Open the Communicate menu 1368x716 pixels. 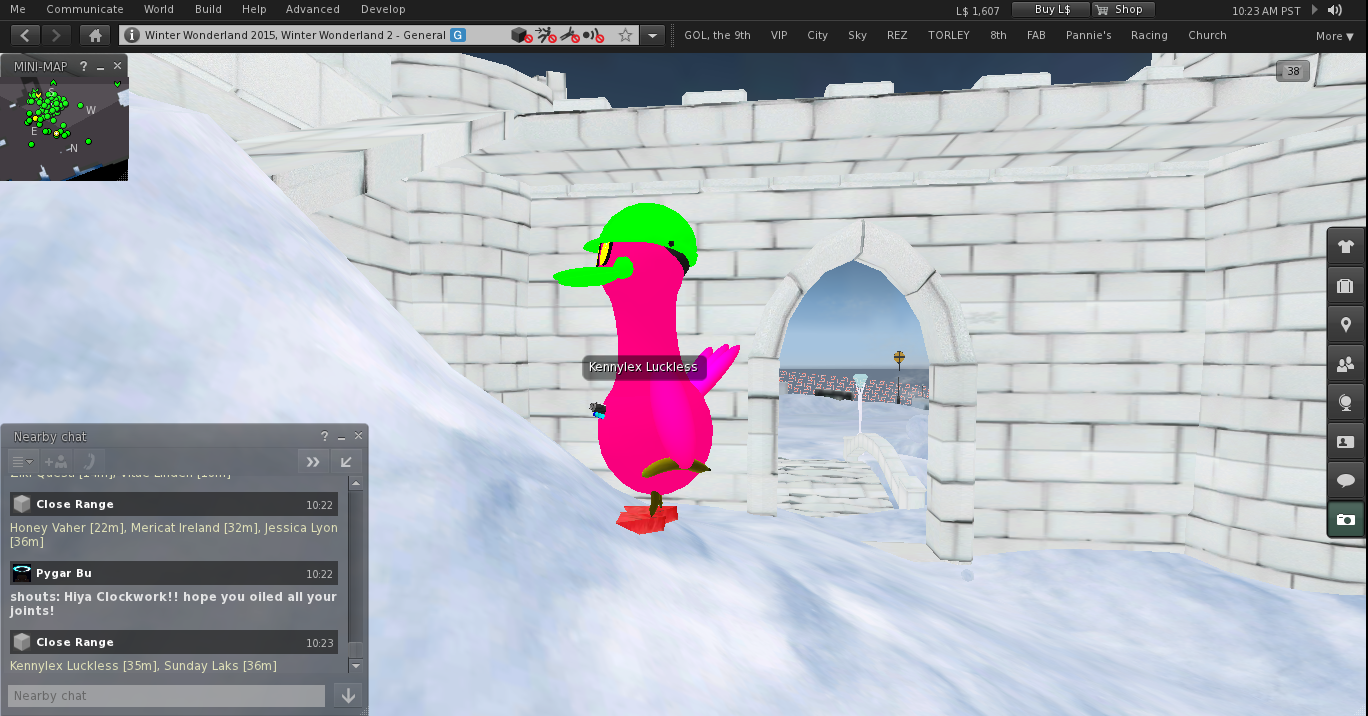click(85, 9)
